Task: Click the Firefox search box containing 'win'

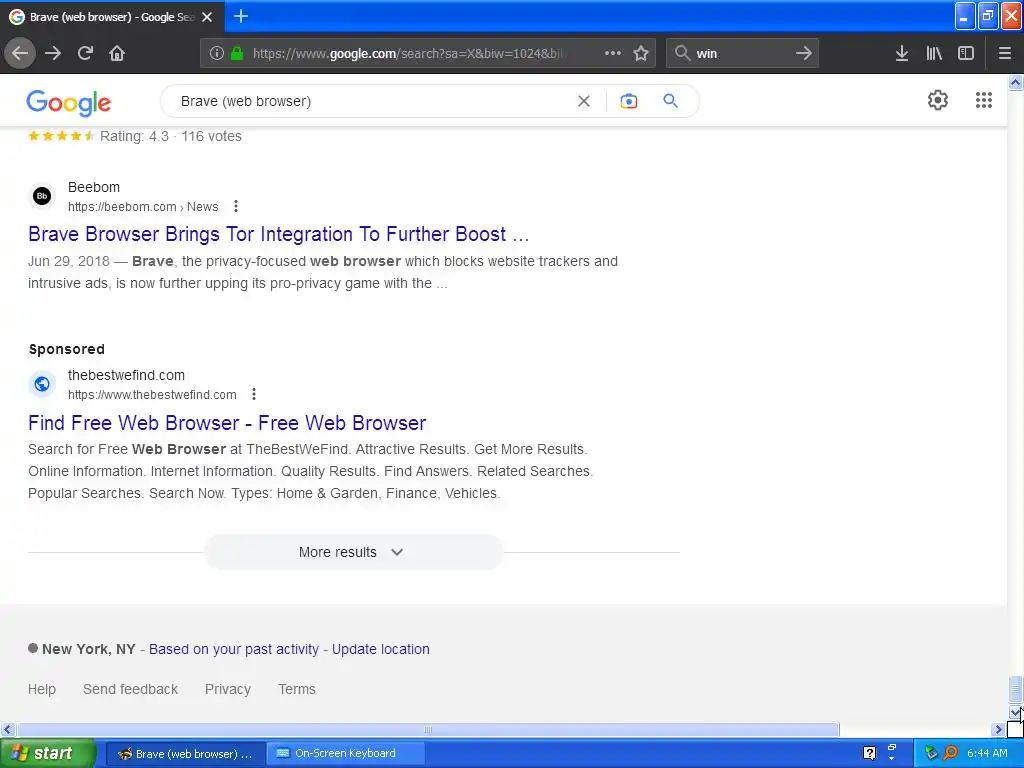Action: (x=742, y=54)
